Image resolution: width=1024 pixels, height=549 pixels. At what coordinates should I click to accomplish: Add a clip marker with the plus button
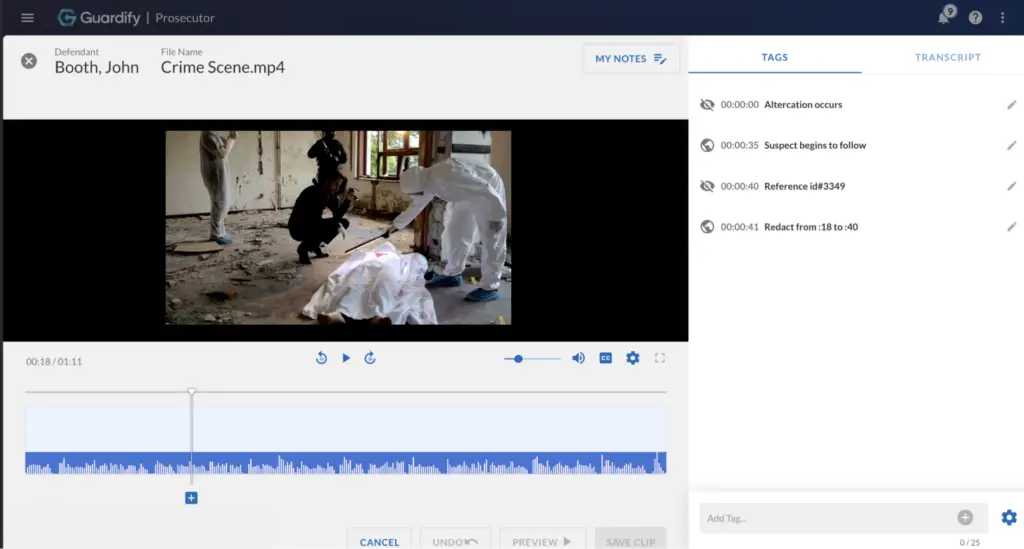pos(191,498)
